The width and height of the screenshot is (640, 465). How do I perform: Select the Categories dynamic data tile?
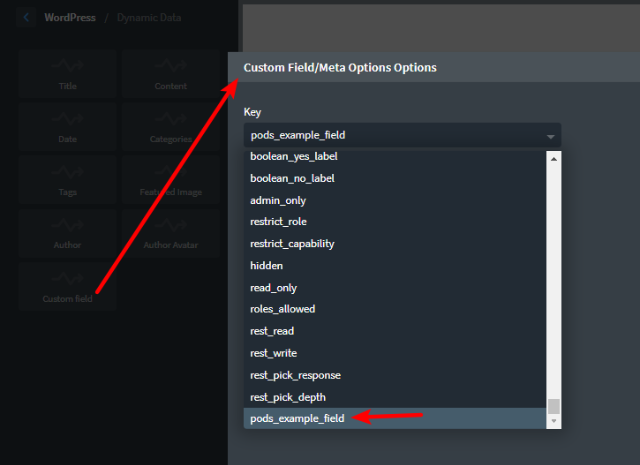pos(171,127)
